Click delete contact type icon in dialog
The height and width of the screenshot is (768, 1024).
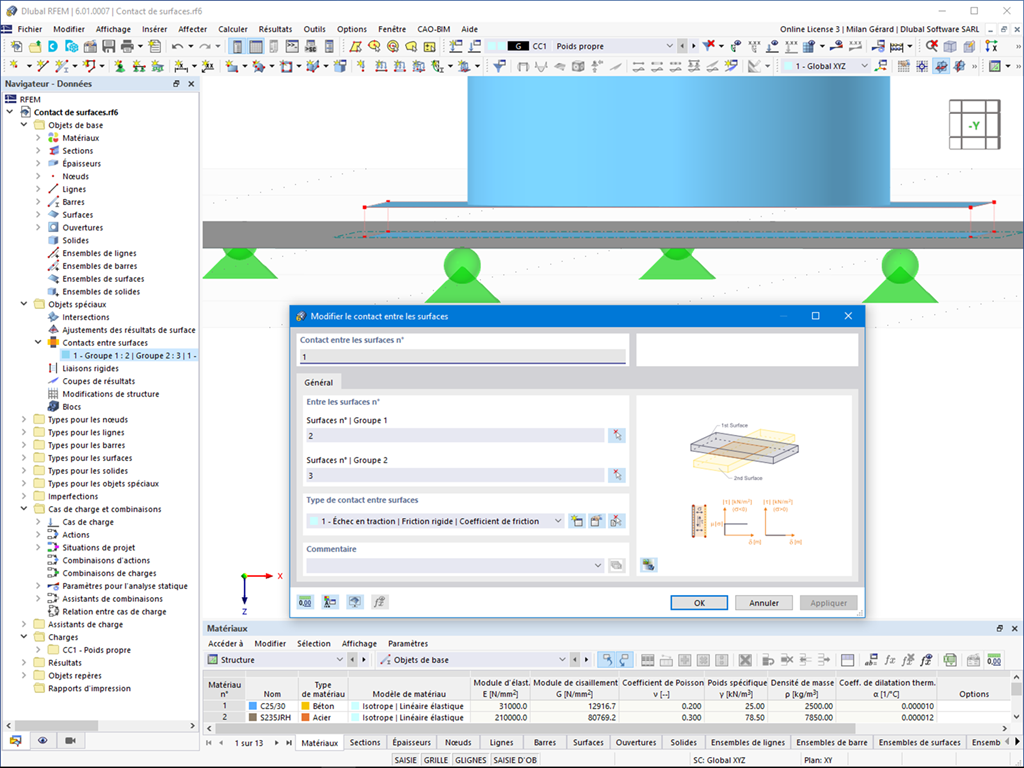(616, 521)
